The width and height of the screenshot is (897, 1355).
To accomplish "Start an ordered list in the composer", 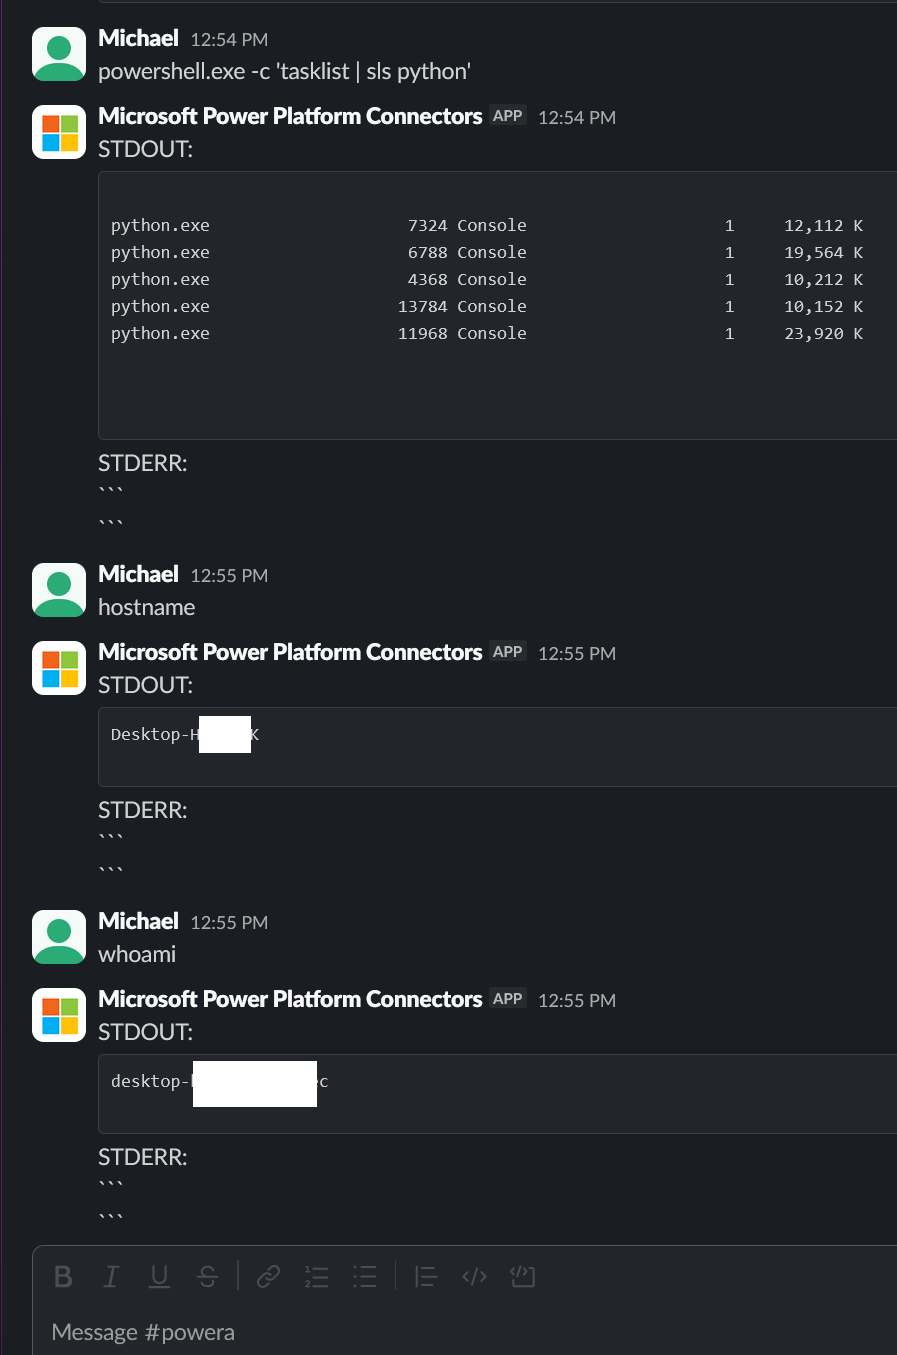I will point(317,1276).
